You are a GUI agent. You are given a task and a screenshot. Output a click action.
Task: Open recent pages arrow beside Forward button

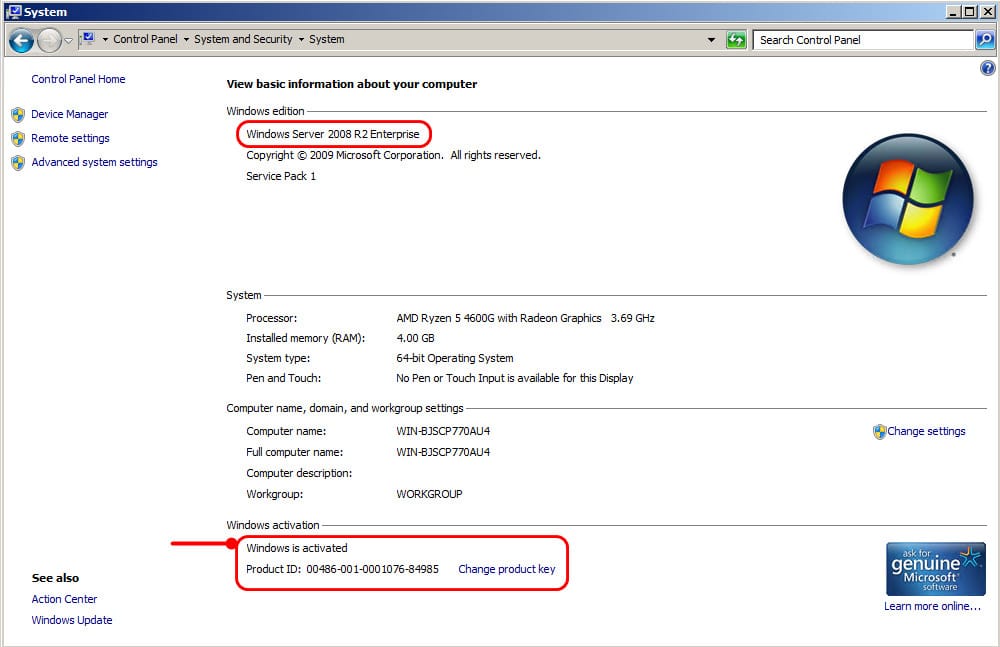coord(68,41)
